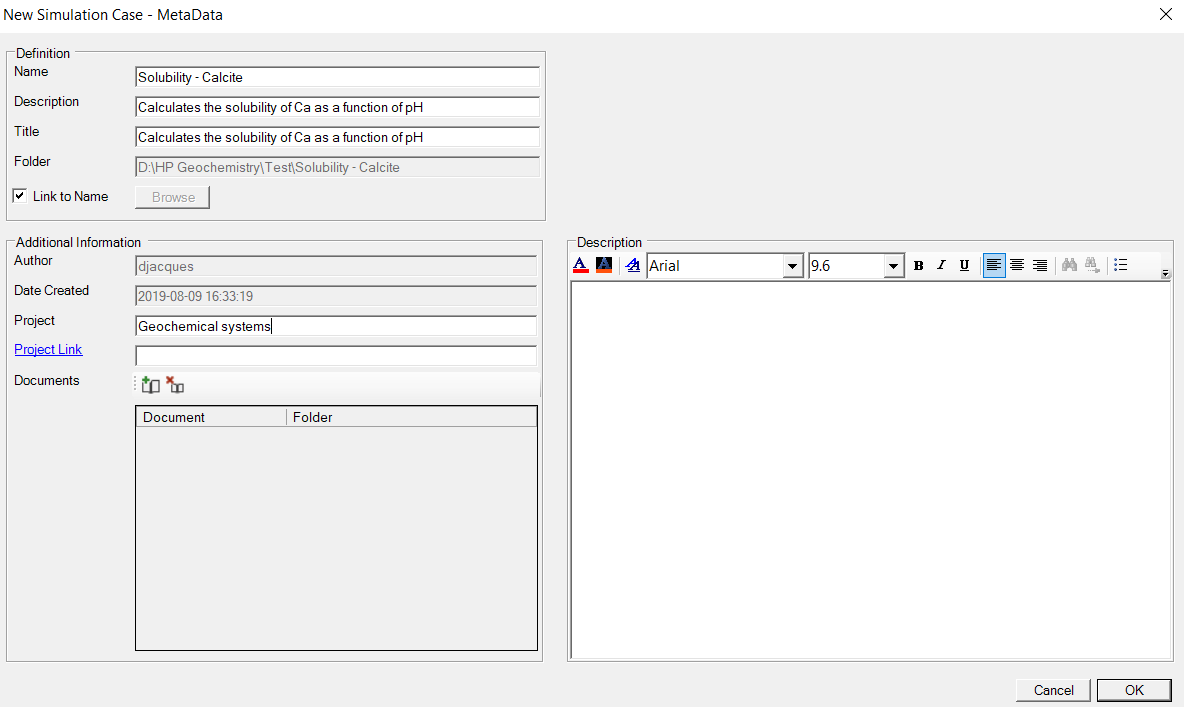Pick the red font color swatch
This screenshot has width=1184, height=707.
click(580, 266)
